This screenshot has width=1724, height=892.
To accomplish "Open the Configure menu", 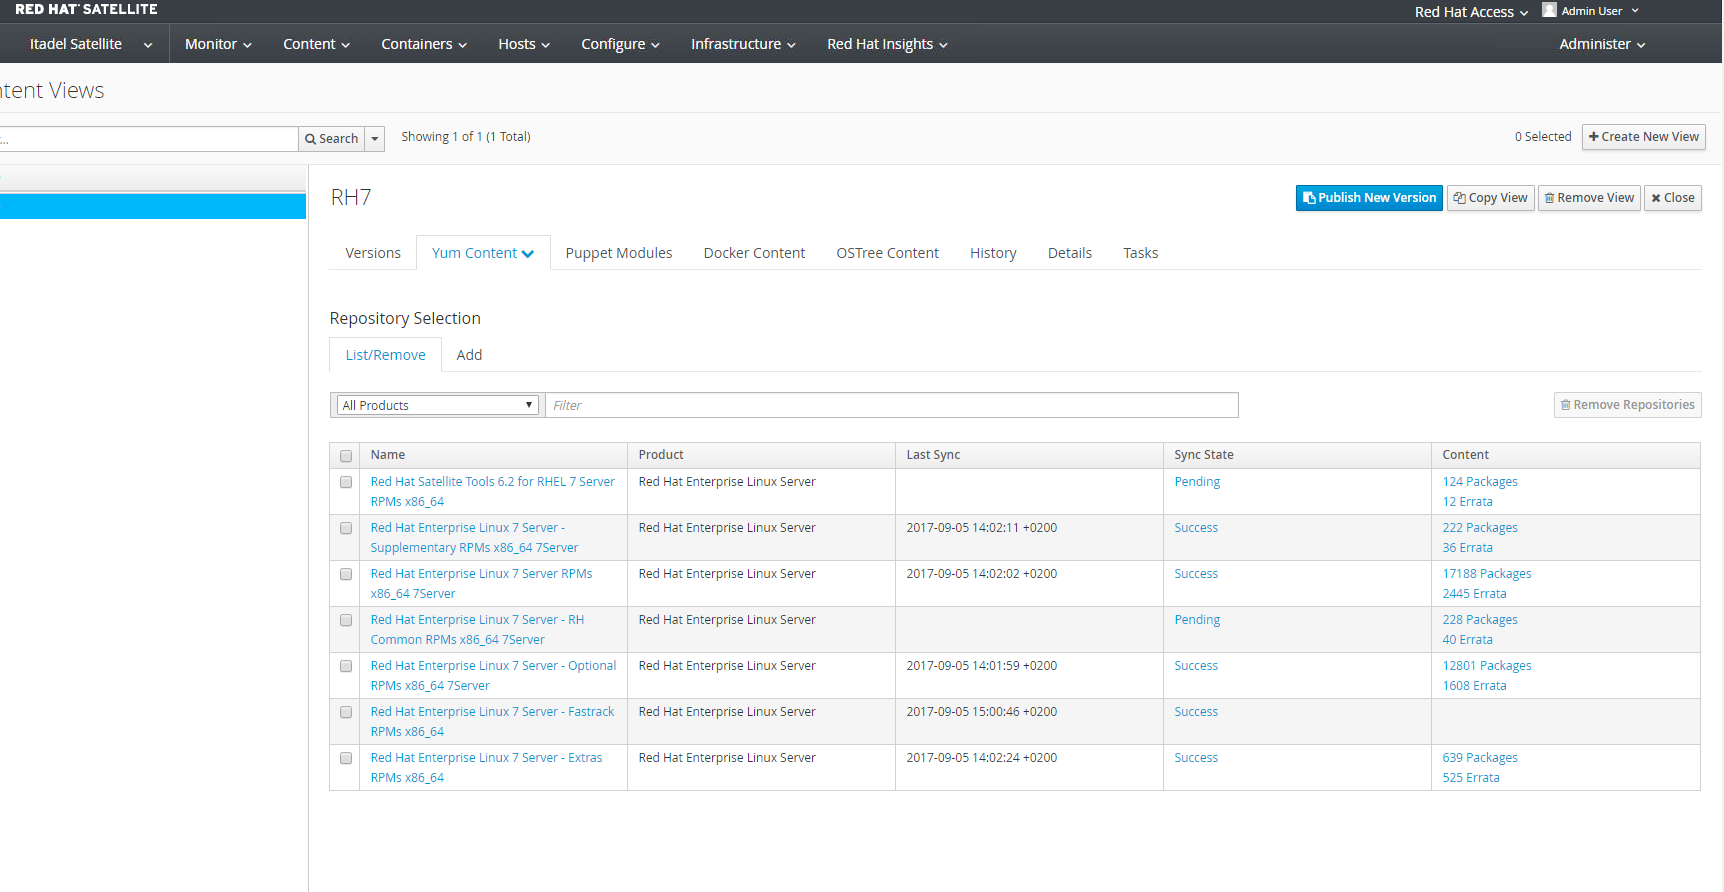I will [x=620, y=44].
